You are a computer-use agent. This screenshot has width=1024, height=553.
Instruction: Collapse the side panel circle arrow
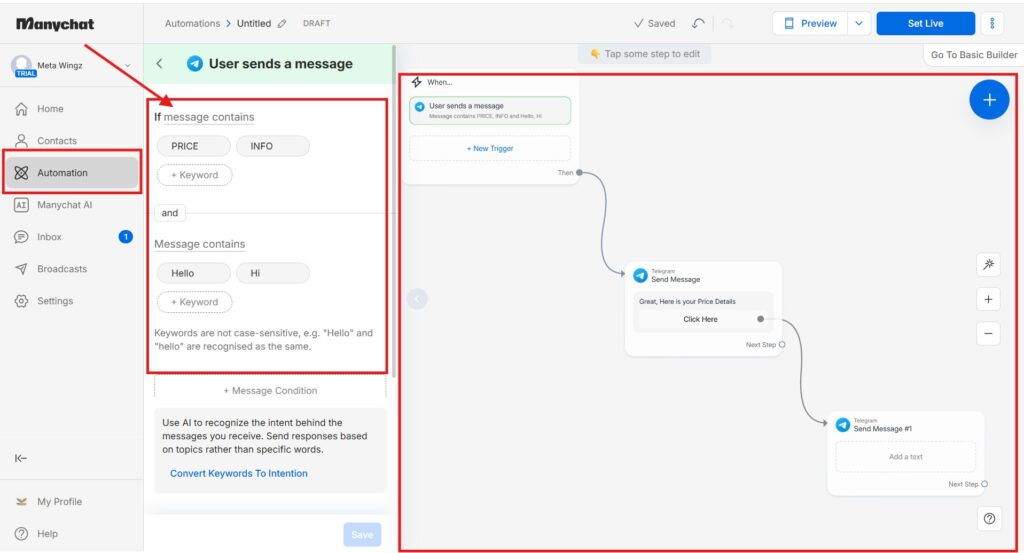pos(417,299)
